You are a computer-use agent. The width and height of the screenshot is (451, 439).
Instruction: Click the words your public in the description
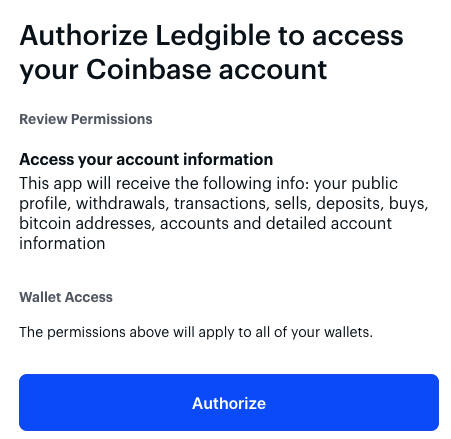click(356, 184)
